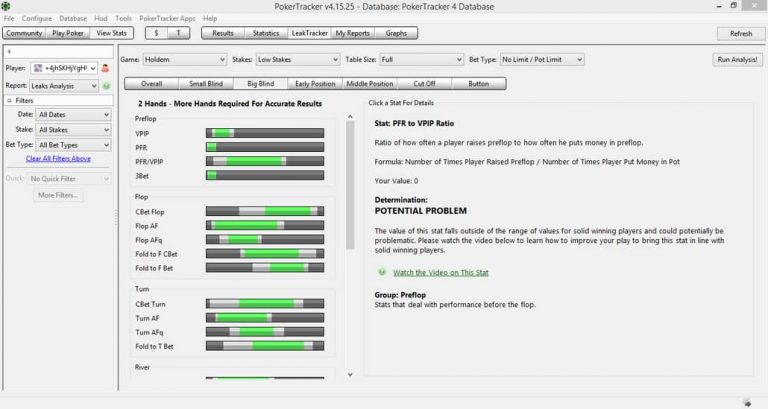768x409 pixels.
Task: Expand the Stakes dropdown set to Low Stakes
Action: tap(297, 59)
